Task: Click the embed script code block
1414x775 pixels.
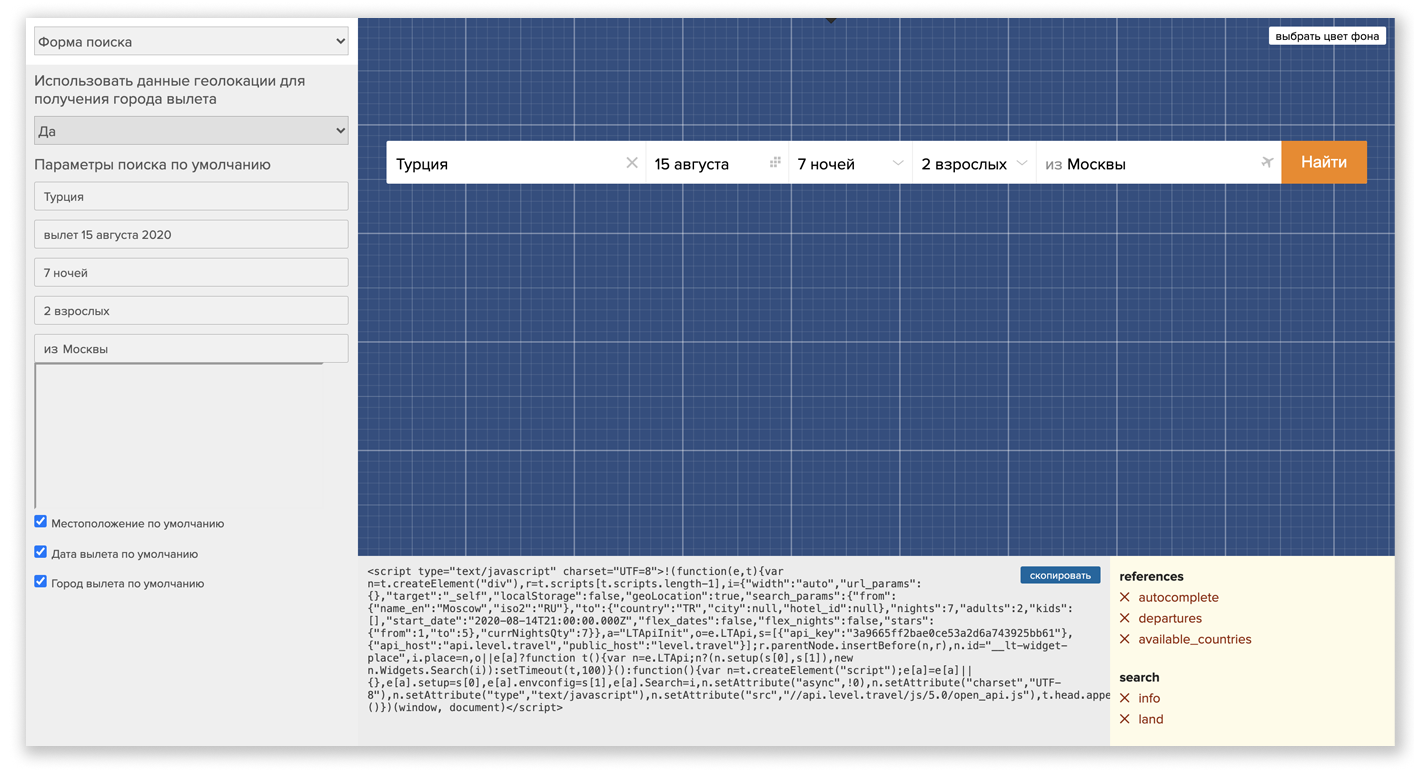Action: pos(738,639)
